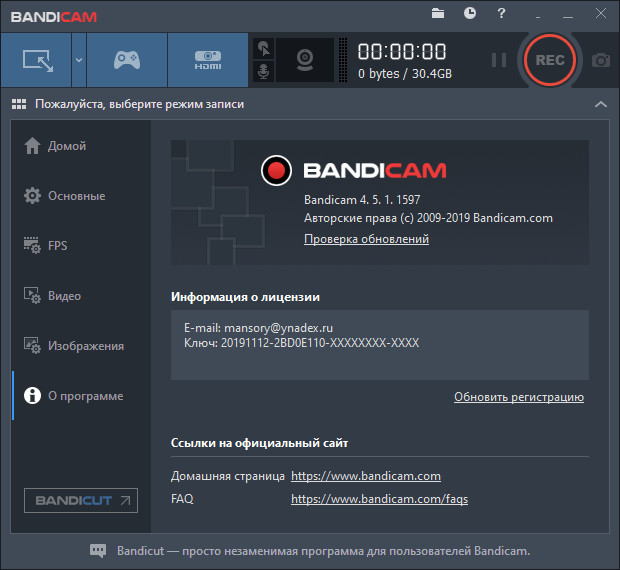Click the Обновить регистрацию link
This screenshot has width=620, height=570.
pyautogui.click(x=518, y=397)
